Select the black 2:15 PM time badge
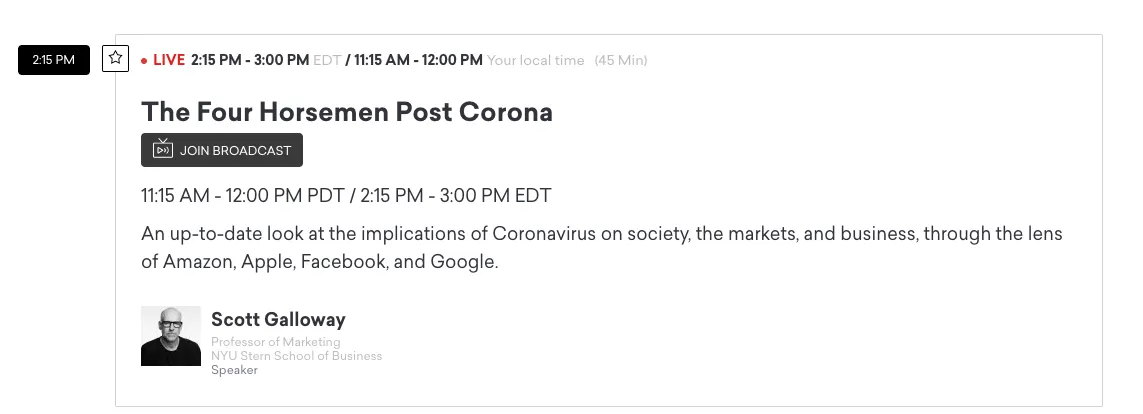Viewport: 1143px width, 414px height. (54, 60)
